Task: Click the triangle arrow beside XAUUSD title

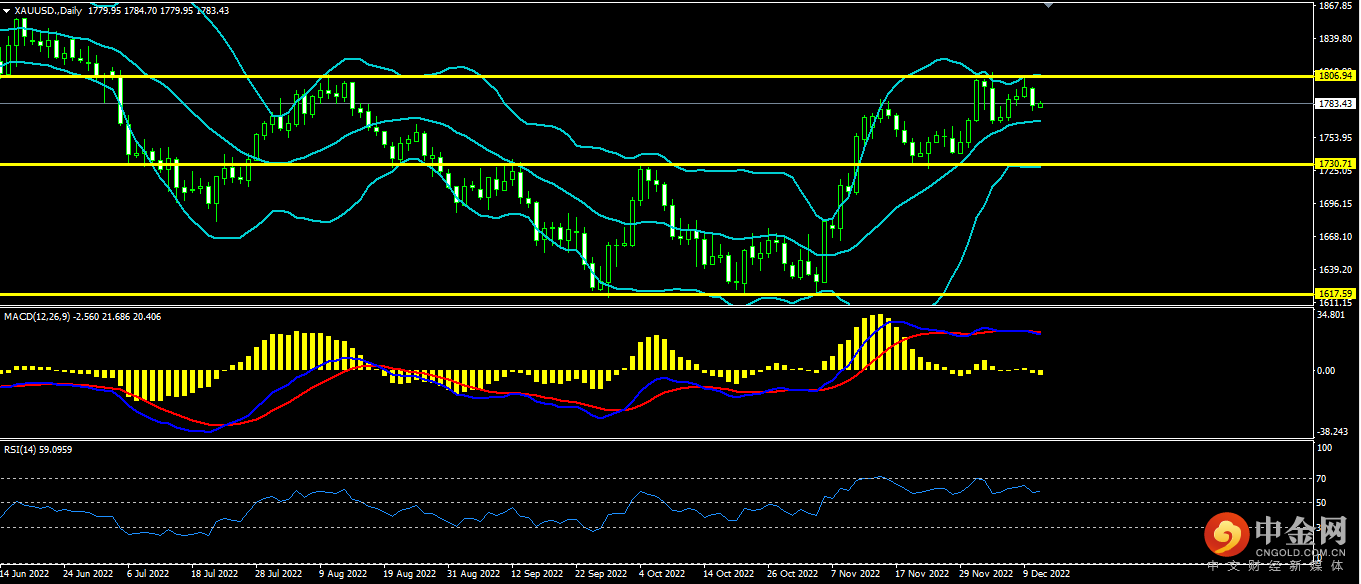Action: coord(6,10)
